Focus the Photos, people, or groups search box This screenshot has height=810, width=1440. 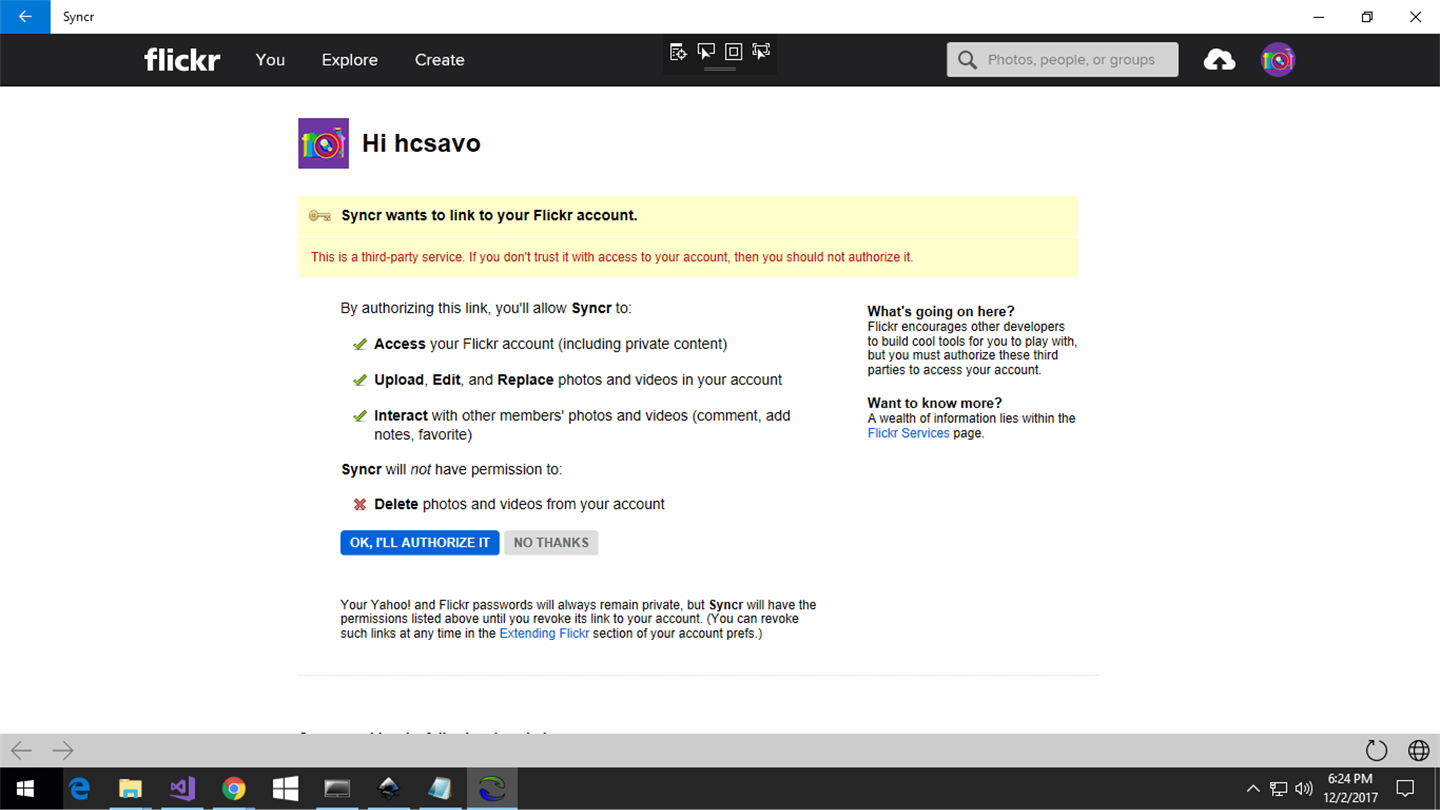point(1062,60)
